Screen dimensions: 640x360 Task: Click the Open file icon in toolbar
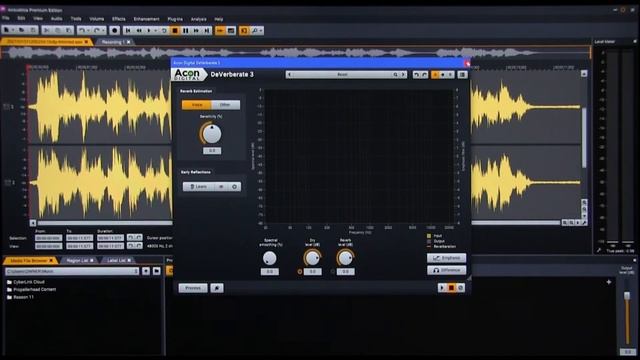22,31
